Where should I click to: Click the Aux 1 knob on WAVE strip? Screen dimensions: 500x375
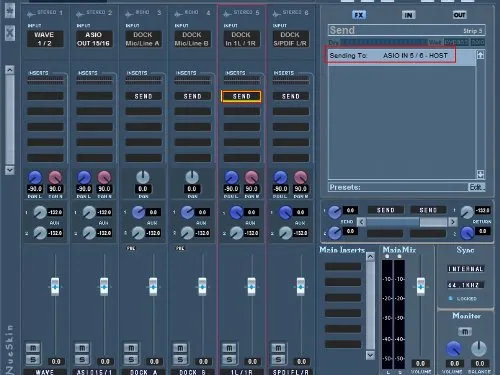point(40,212)
